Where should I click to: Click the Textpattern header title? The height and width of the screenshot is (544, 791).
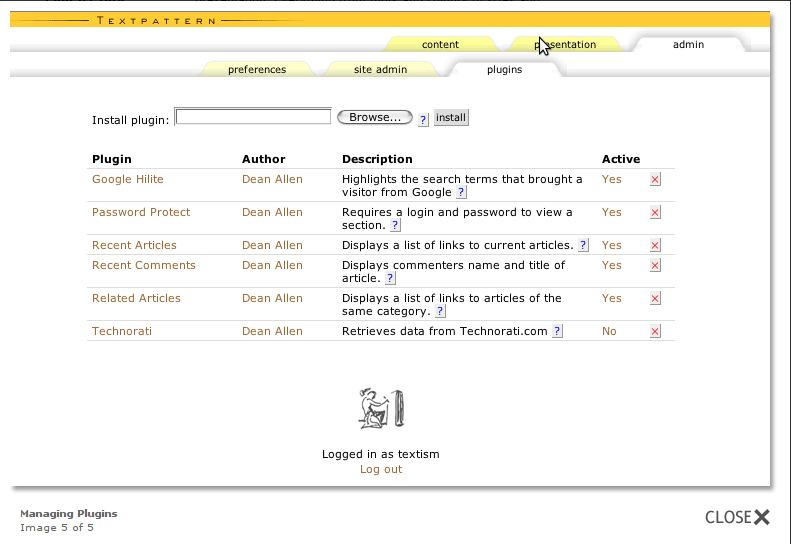pyautogui.click(x=156, y=21)
